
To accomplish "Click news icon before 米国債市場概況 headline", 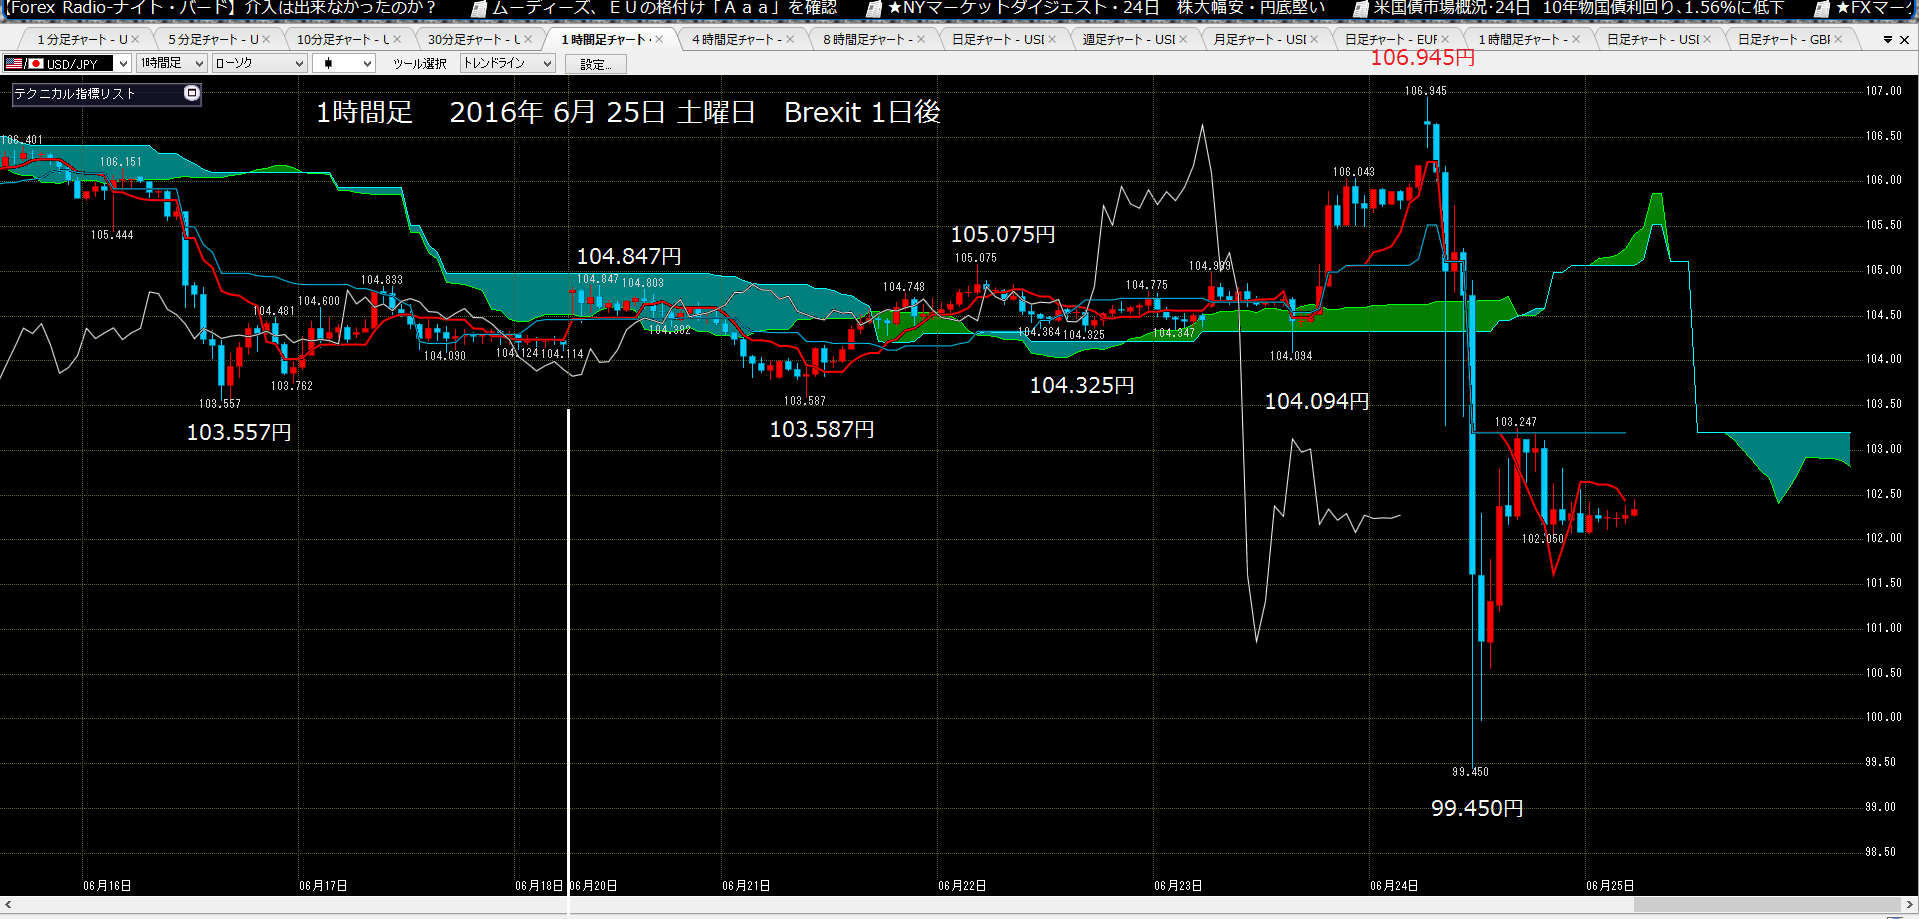I will coord(1361,9).
